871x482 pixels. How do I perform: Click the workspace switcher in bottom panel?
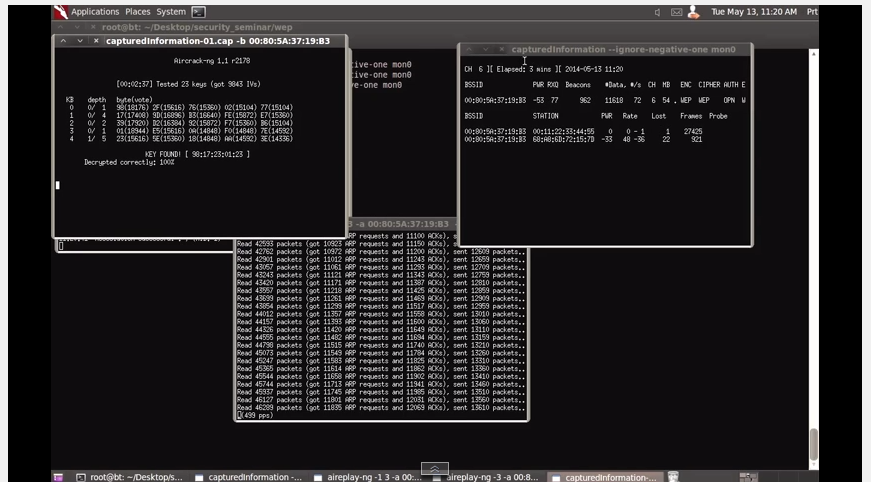tap(748, 477)
